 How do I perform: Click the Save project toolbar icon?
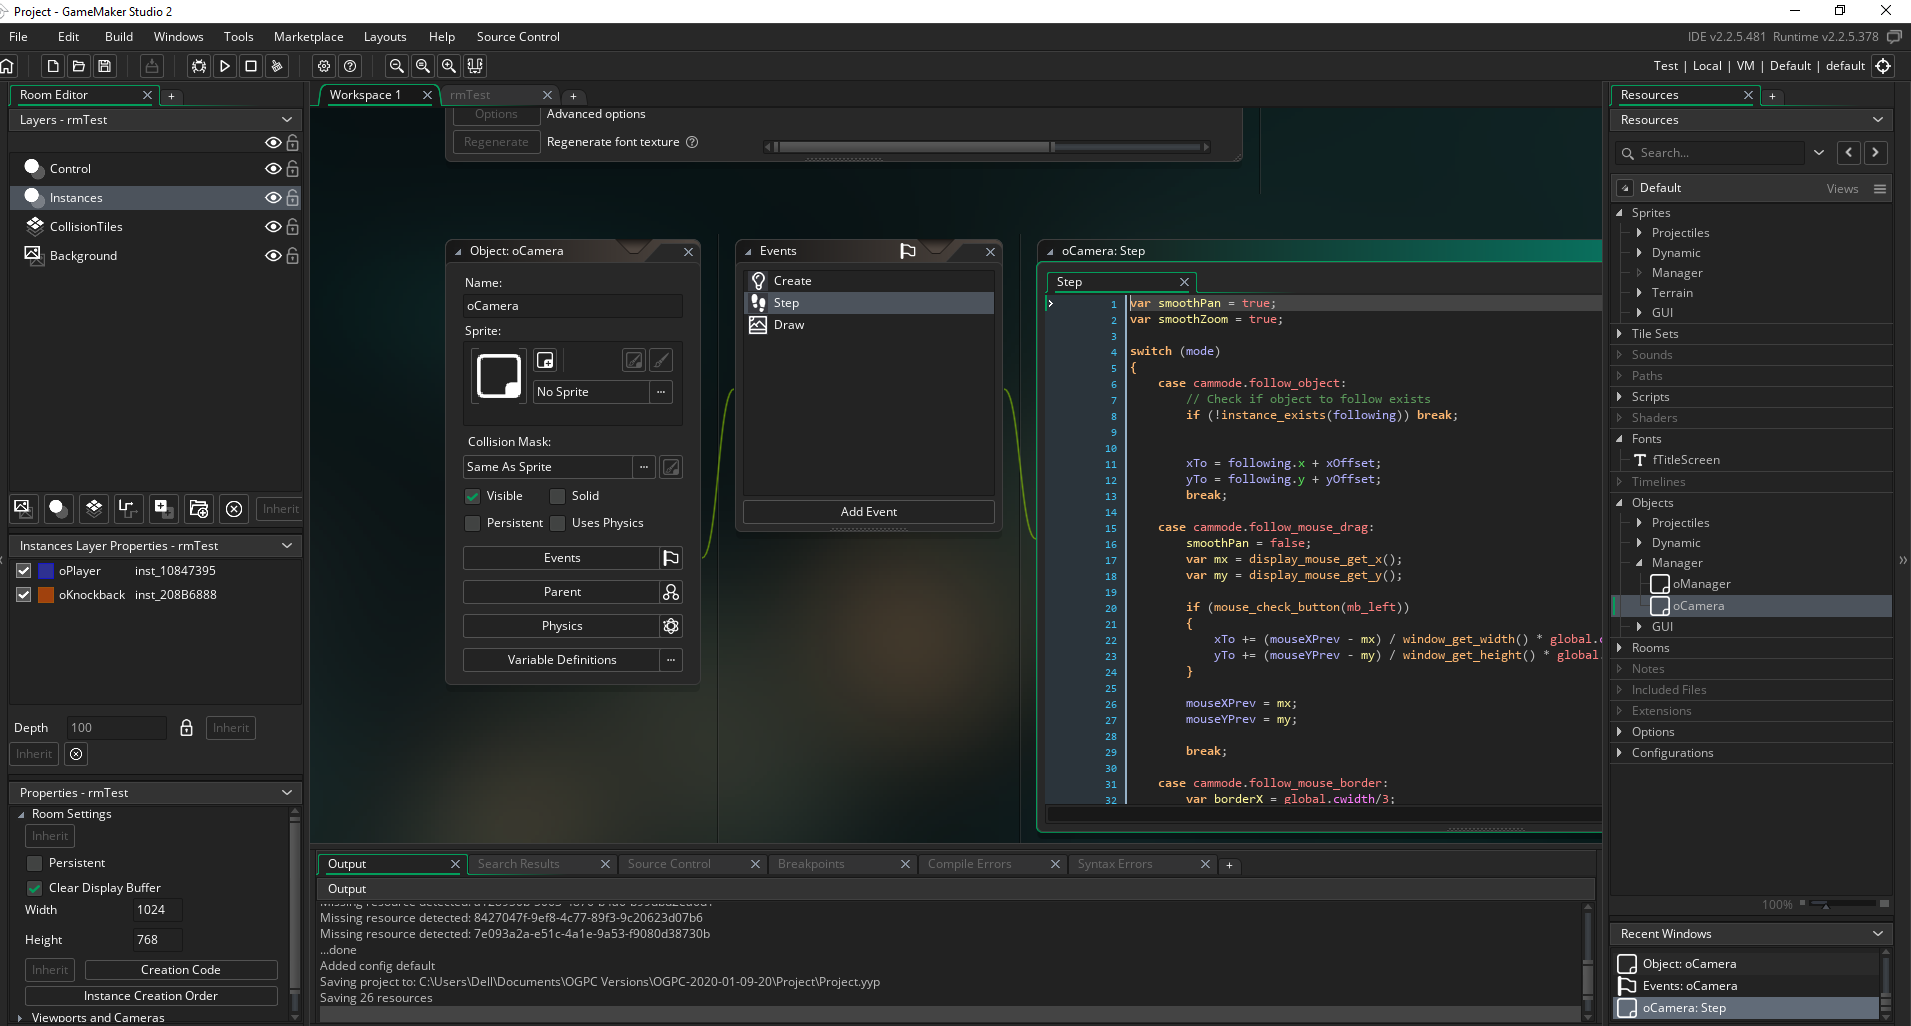tap(104, 66)
